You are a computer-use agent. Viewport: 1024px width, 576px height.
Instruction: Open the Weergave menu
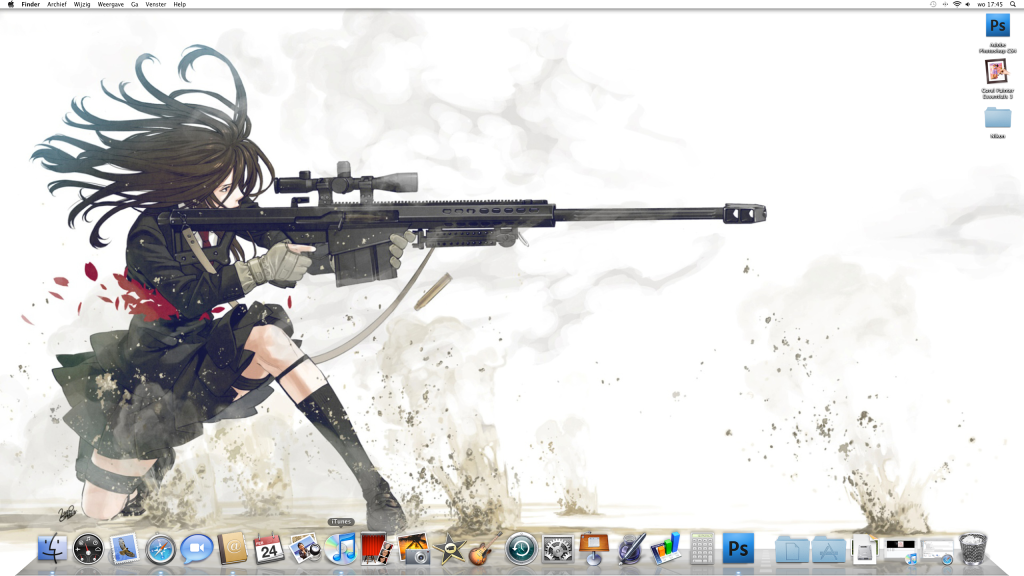point(110,4)
